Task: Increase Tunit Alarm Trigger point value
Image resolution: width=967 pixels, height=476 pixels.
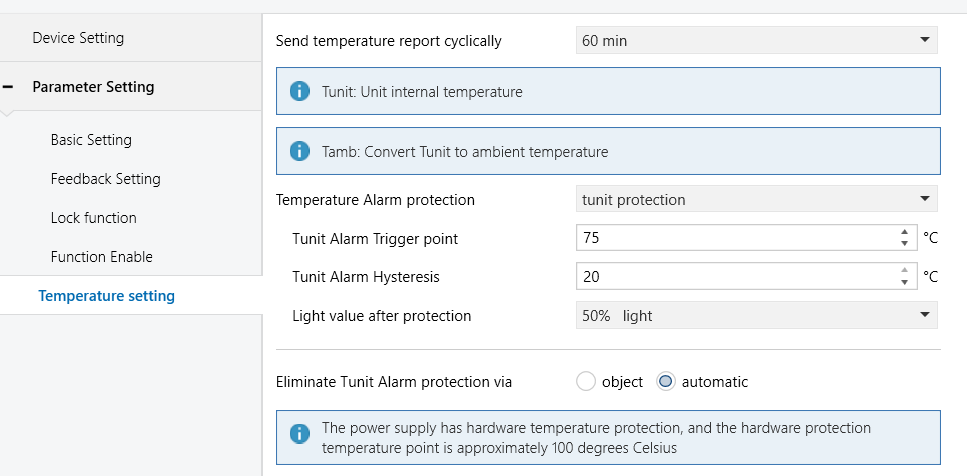Action: [904, 233]
